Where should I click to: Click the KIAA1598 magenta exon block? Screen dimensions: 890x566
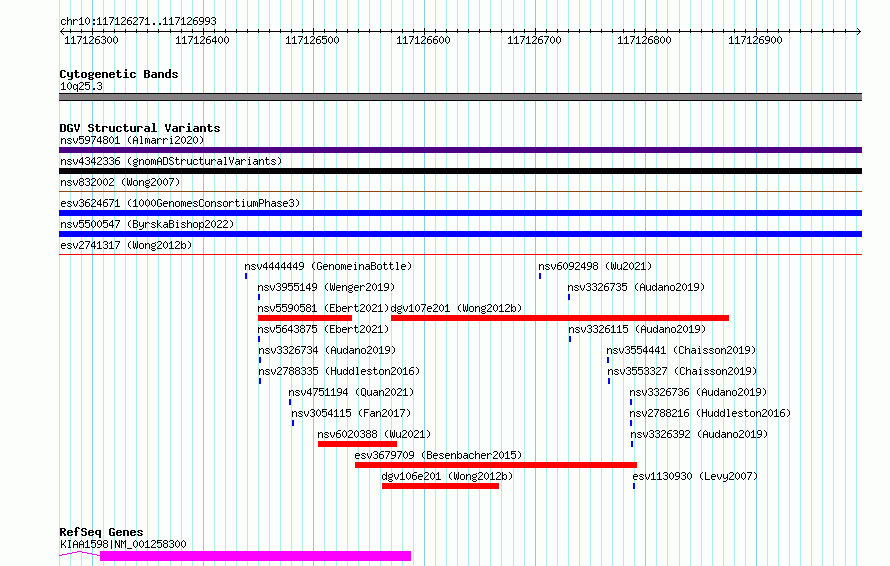click(255, 556)
